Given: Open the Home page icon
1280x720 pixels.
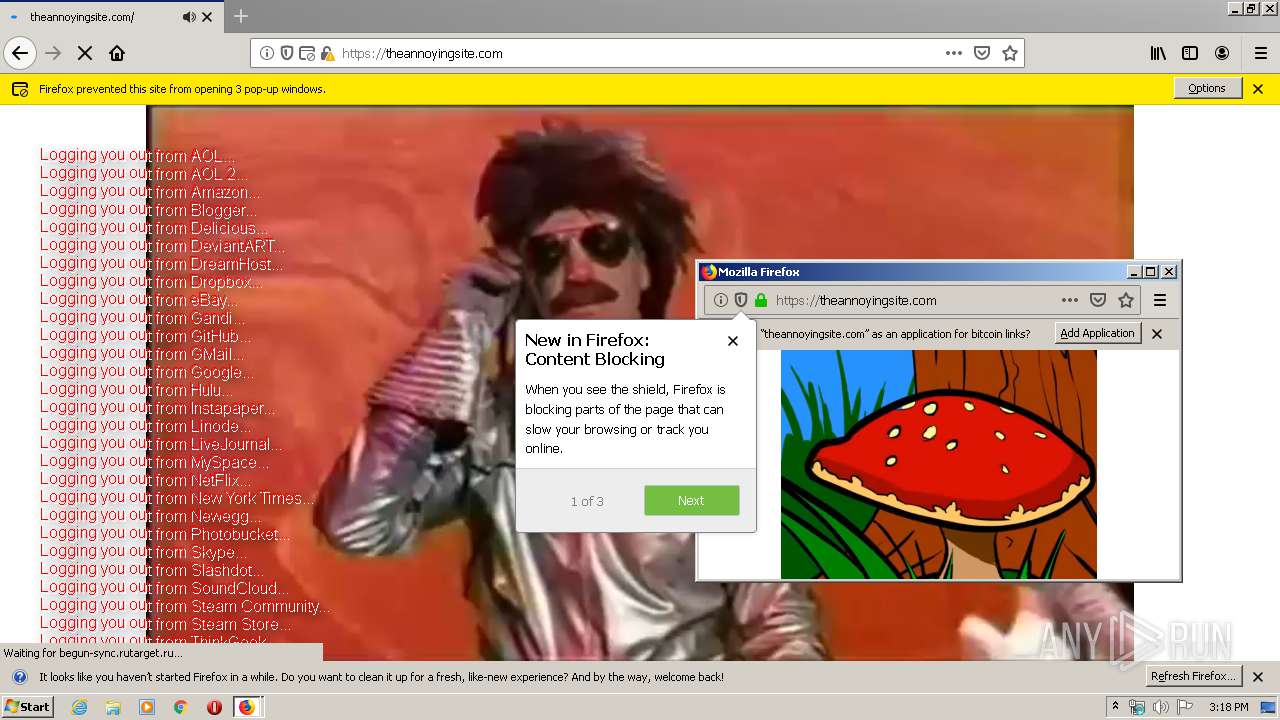Looking at the screenshot, I should 117,53.
